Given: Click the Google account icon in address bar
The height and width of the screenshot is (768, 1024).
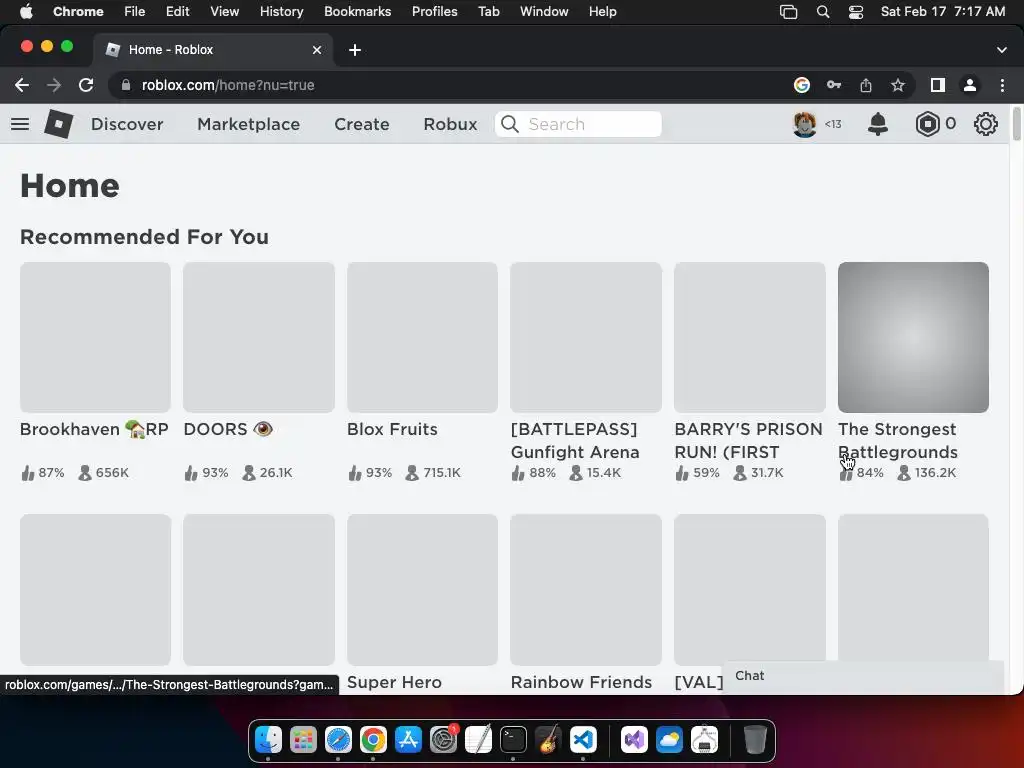Looking at the screenshot, I should tap(802, 85).
